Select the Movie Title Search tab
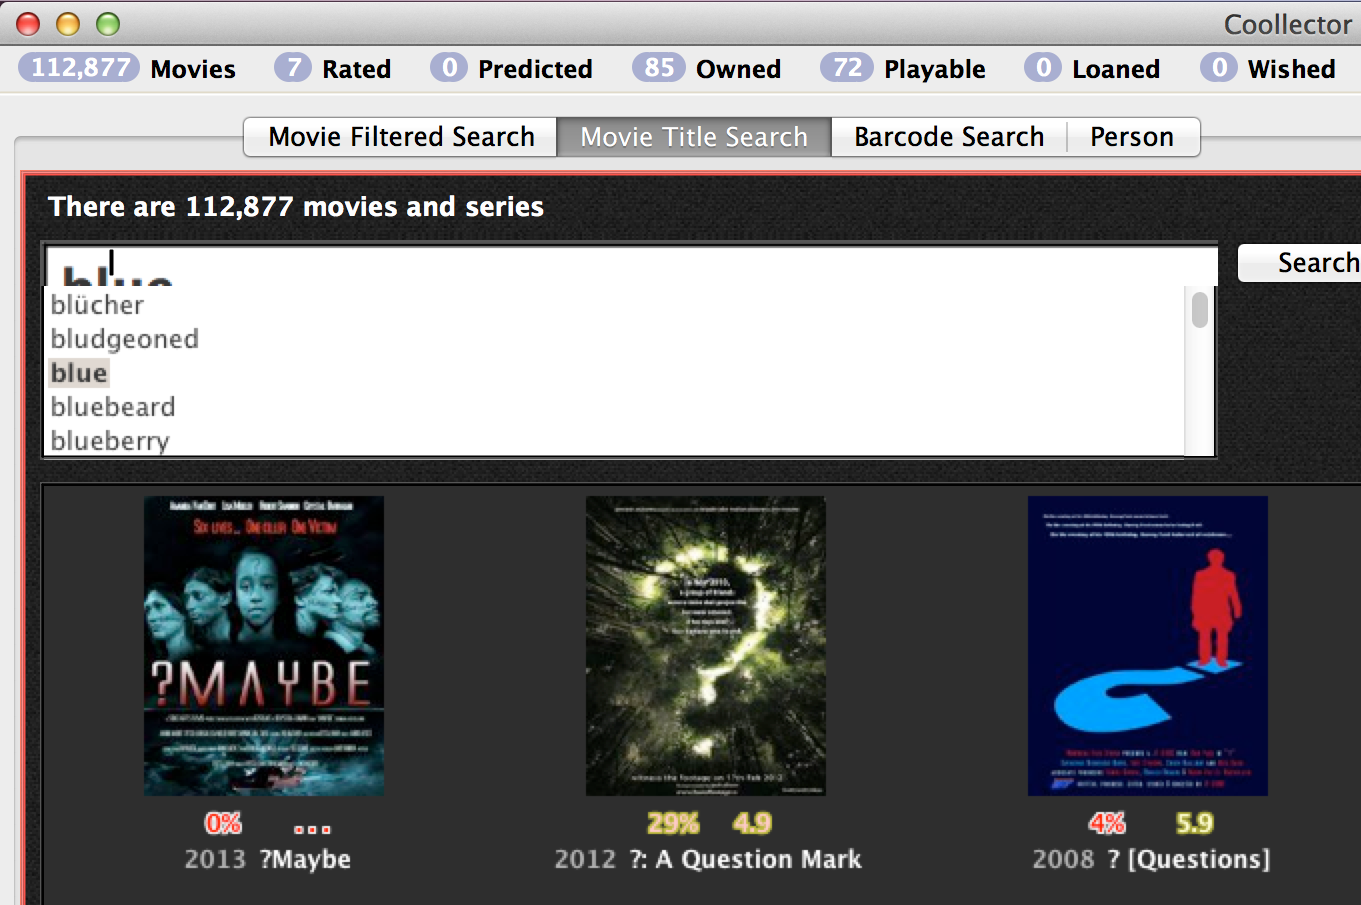The width and height of the screenshot is (1361, 905). tap(694, 137)
